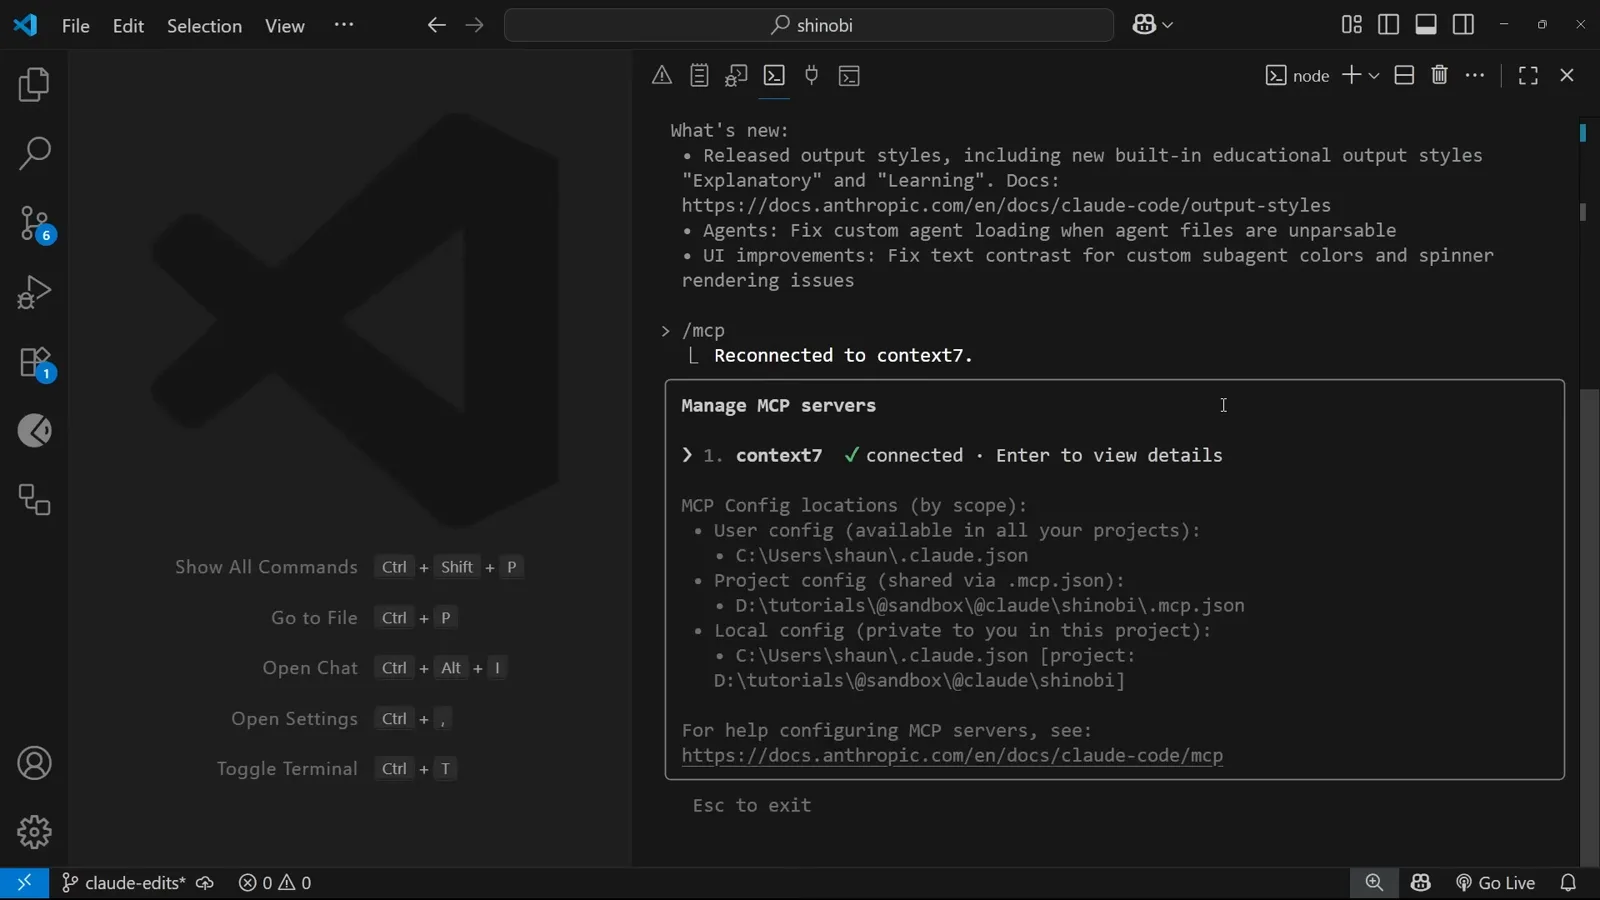Click the shinobi command center search box
This screenshot has height=900, width=1600.
pos(809,25)
